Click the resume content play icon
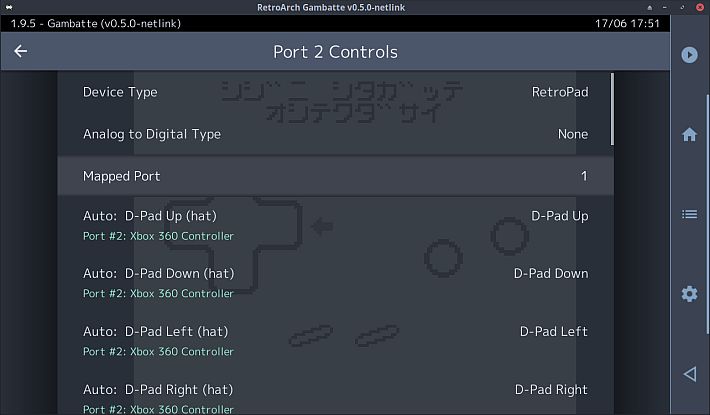The image size is (710, 415). (x=689, y=55)
